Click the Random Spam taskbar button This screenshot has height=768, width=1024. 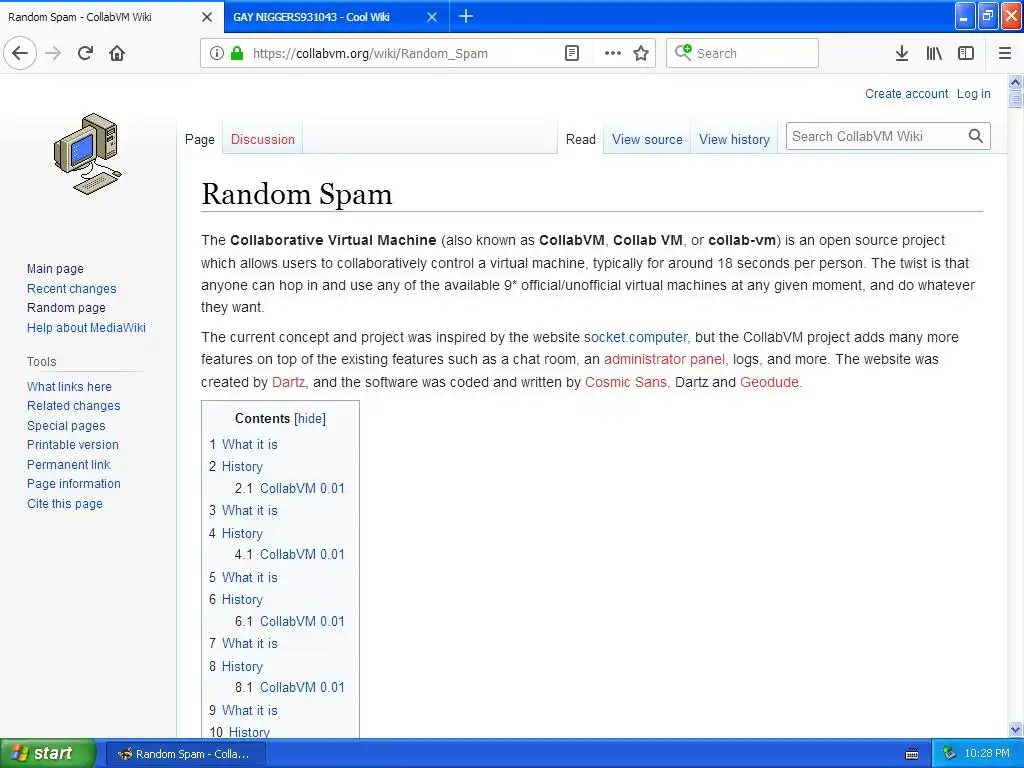click(185, 754)
